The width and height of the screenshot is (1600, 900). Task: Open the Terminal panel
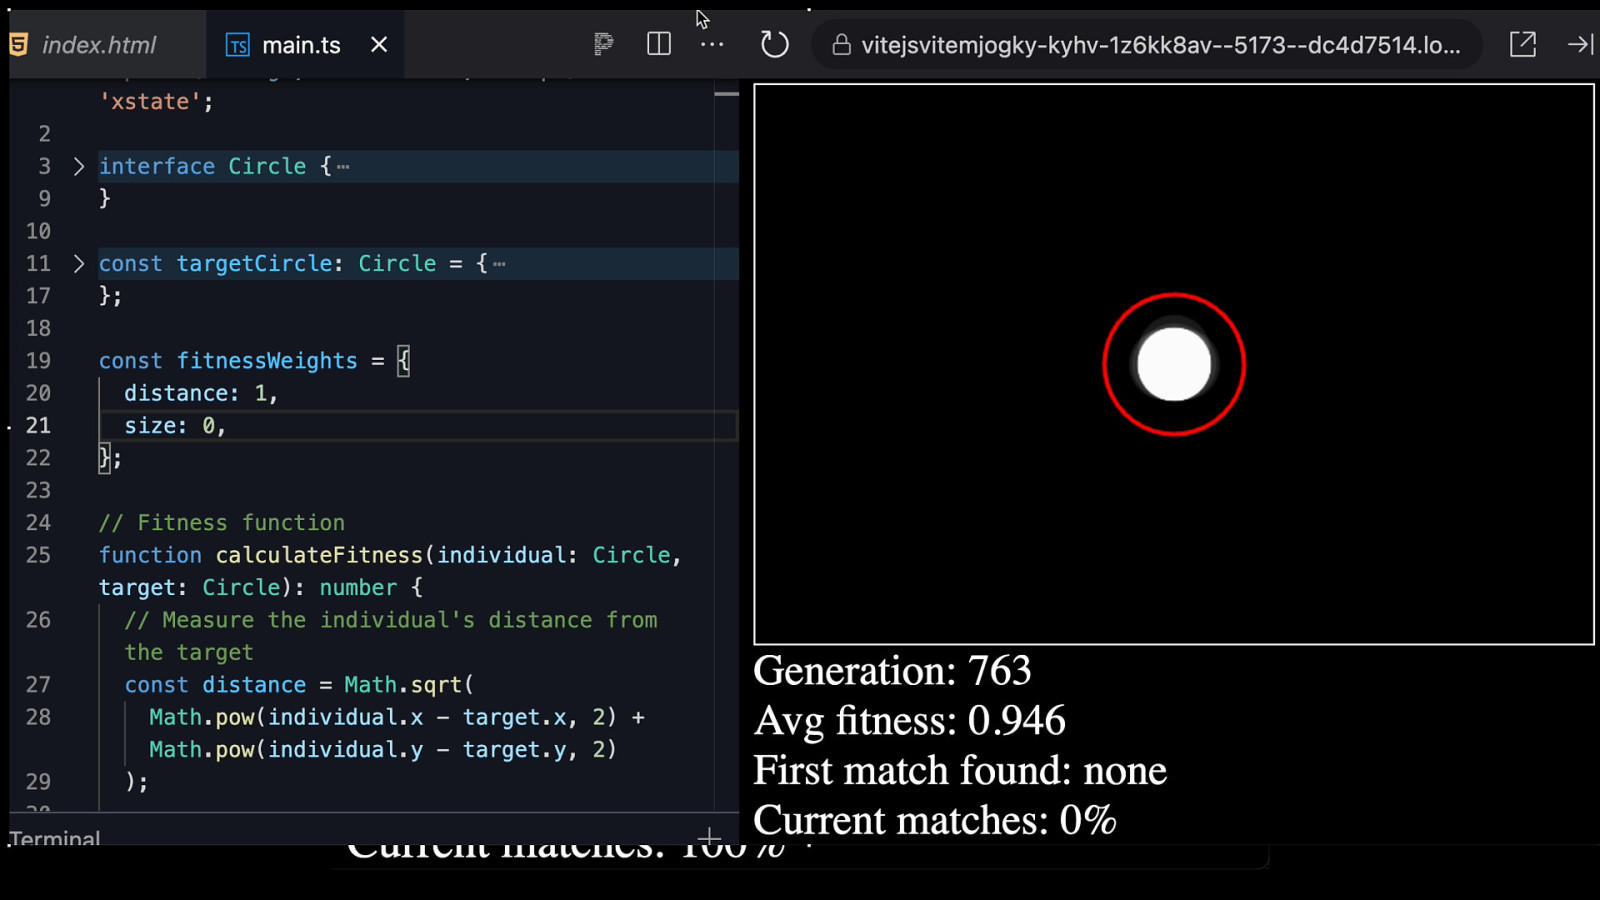[x=55, y=837]
